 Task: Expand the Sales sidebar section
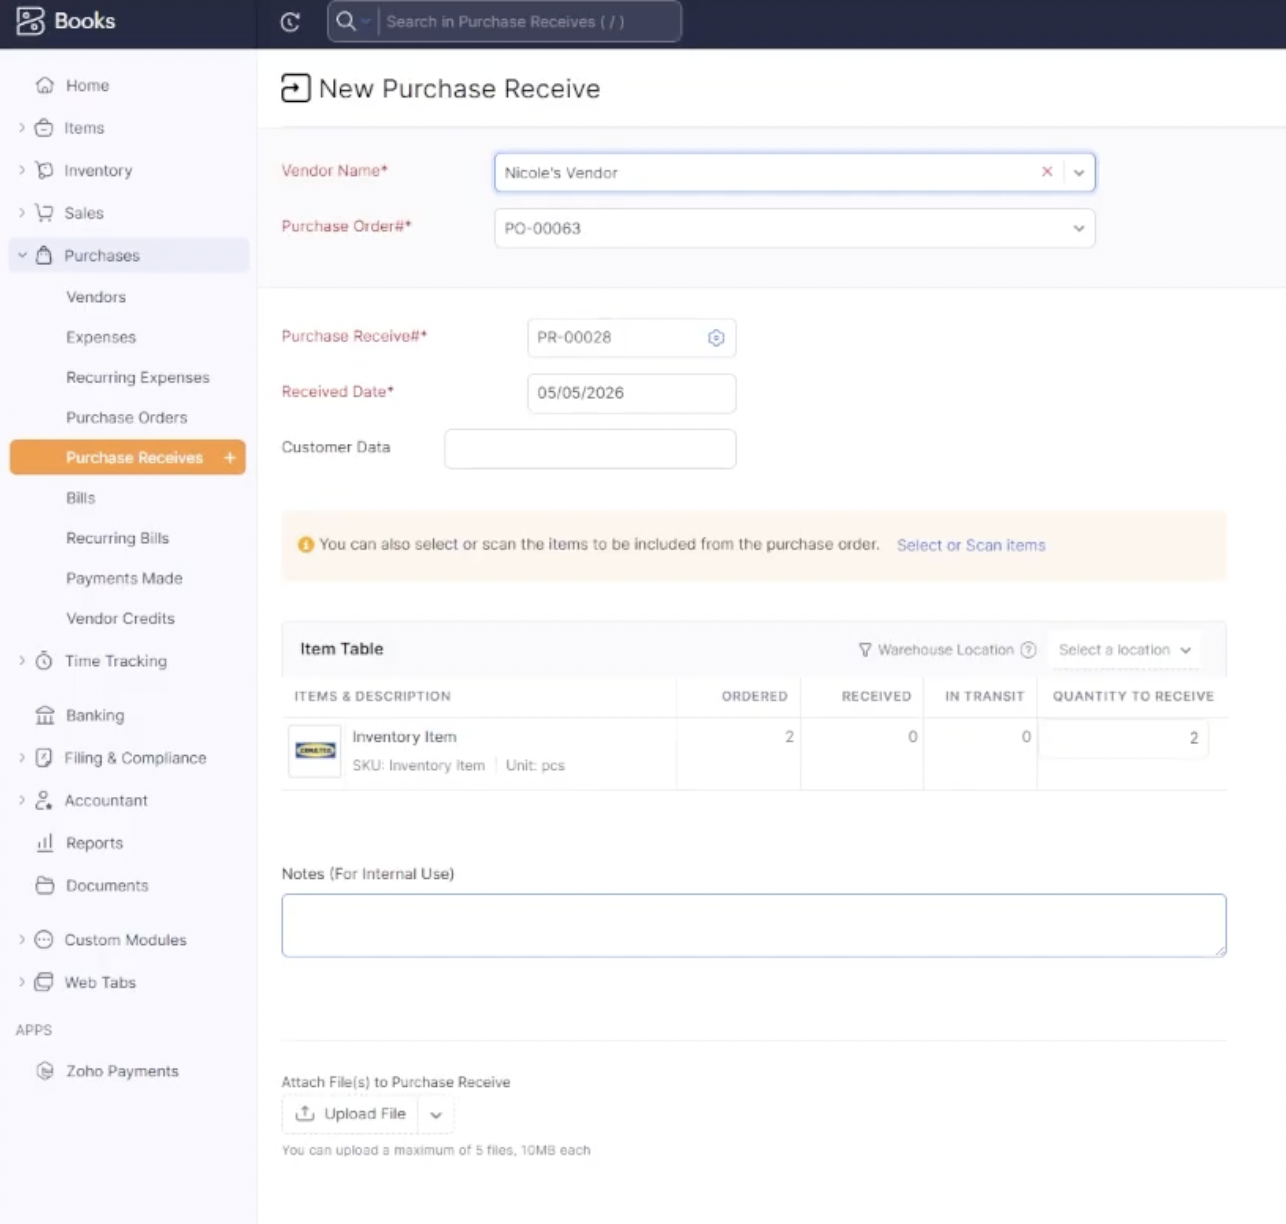point(21,213)
